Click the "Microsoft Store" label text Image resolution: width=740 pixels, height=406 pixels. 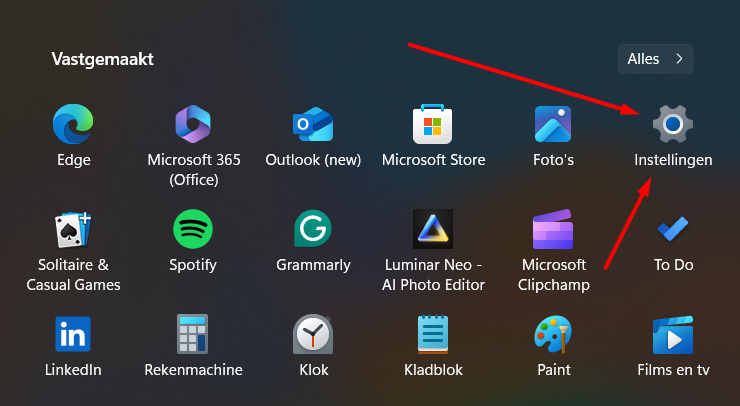(x=433, y=160)
